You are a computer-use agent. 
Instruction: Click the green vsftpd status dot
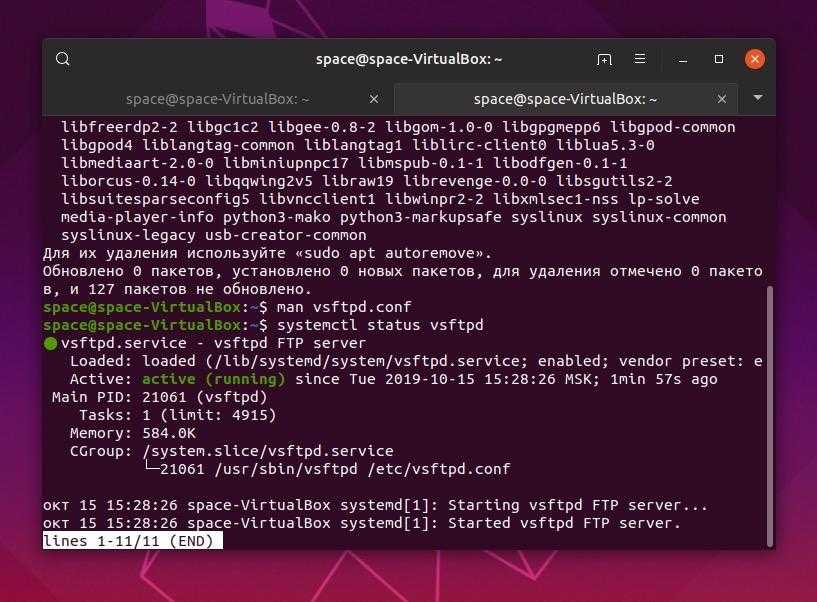(50, 343)
